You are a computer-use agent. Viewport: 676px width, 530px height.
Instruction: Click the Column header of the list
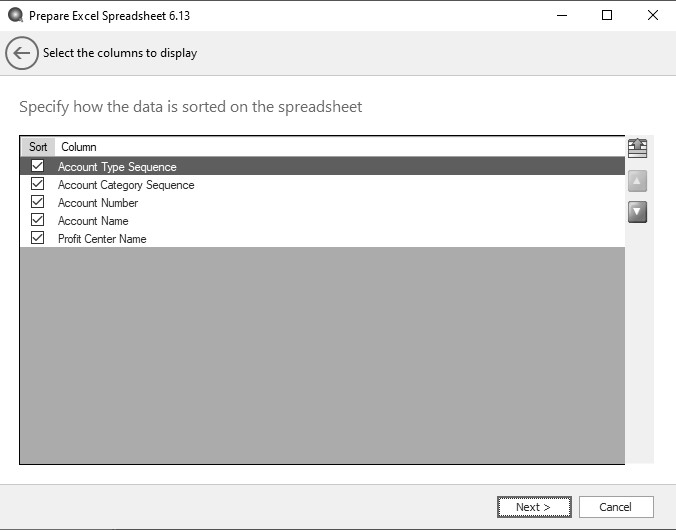point(79,147)
